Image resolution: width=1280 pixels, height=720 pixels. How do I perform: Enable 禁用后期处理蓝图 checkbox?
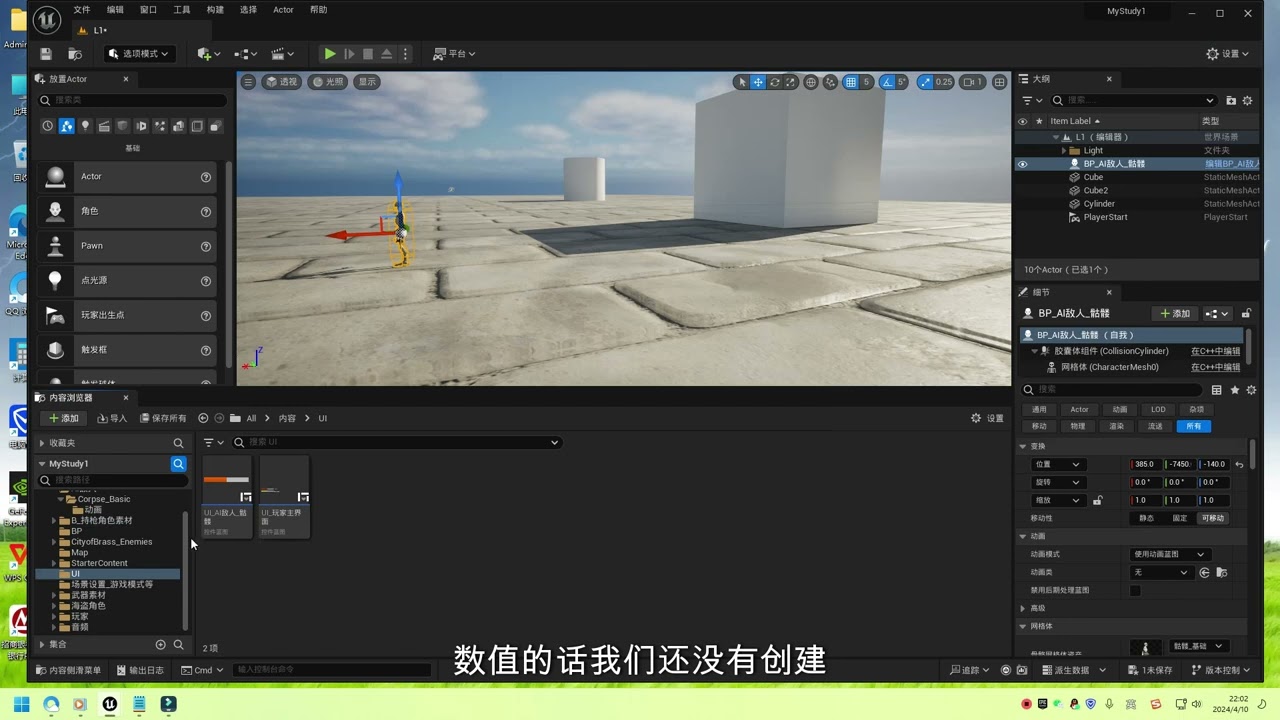pos(1135,590)
